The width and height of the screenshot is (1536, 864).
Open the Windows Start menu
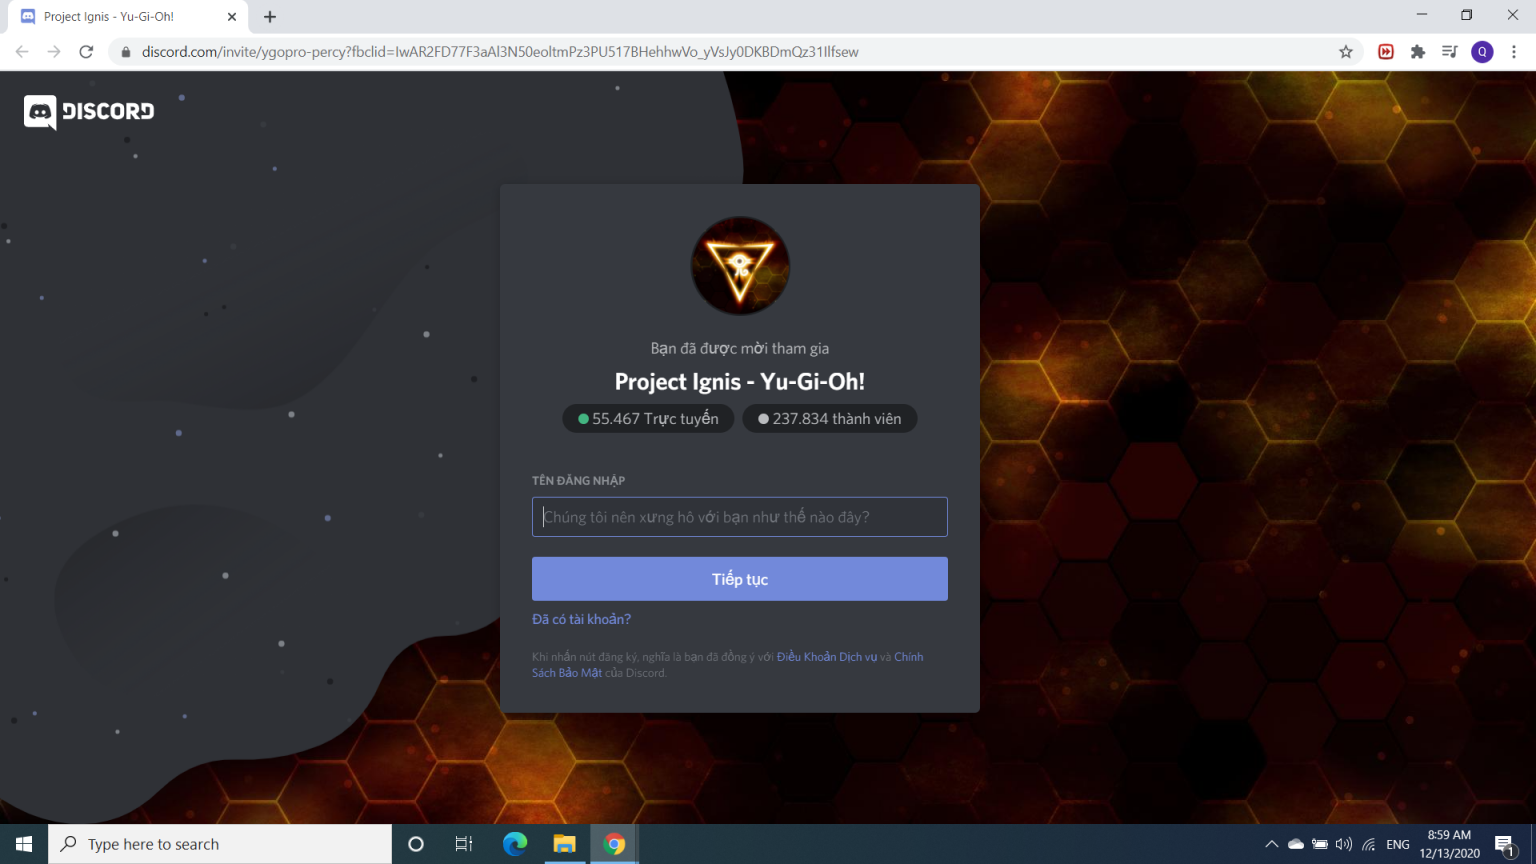click(x=24, y=844)
